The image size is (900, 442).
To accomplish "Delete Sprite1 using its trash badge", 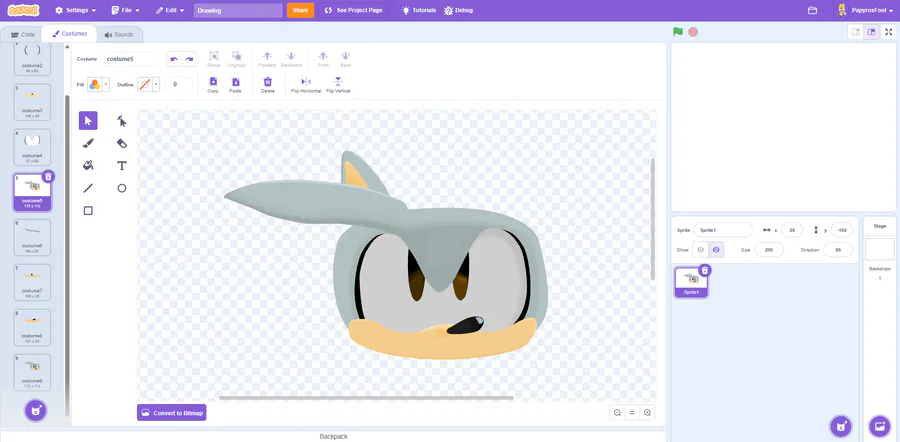I will (705, 270).
